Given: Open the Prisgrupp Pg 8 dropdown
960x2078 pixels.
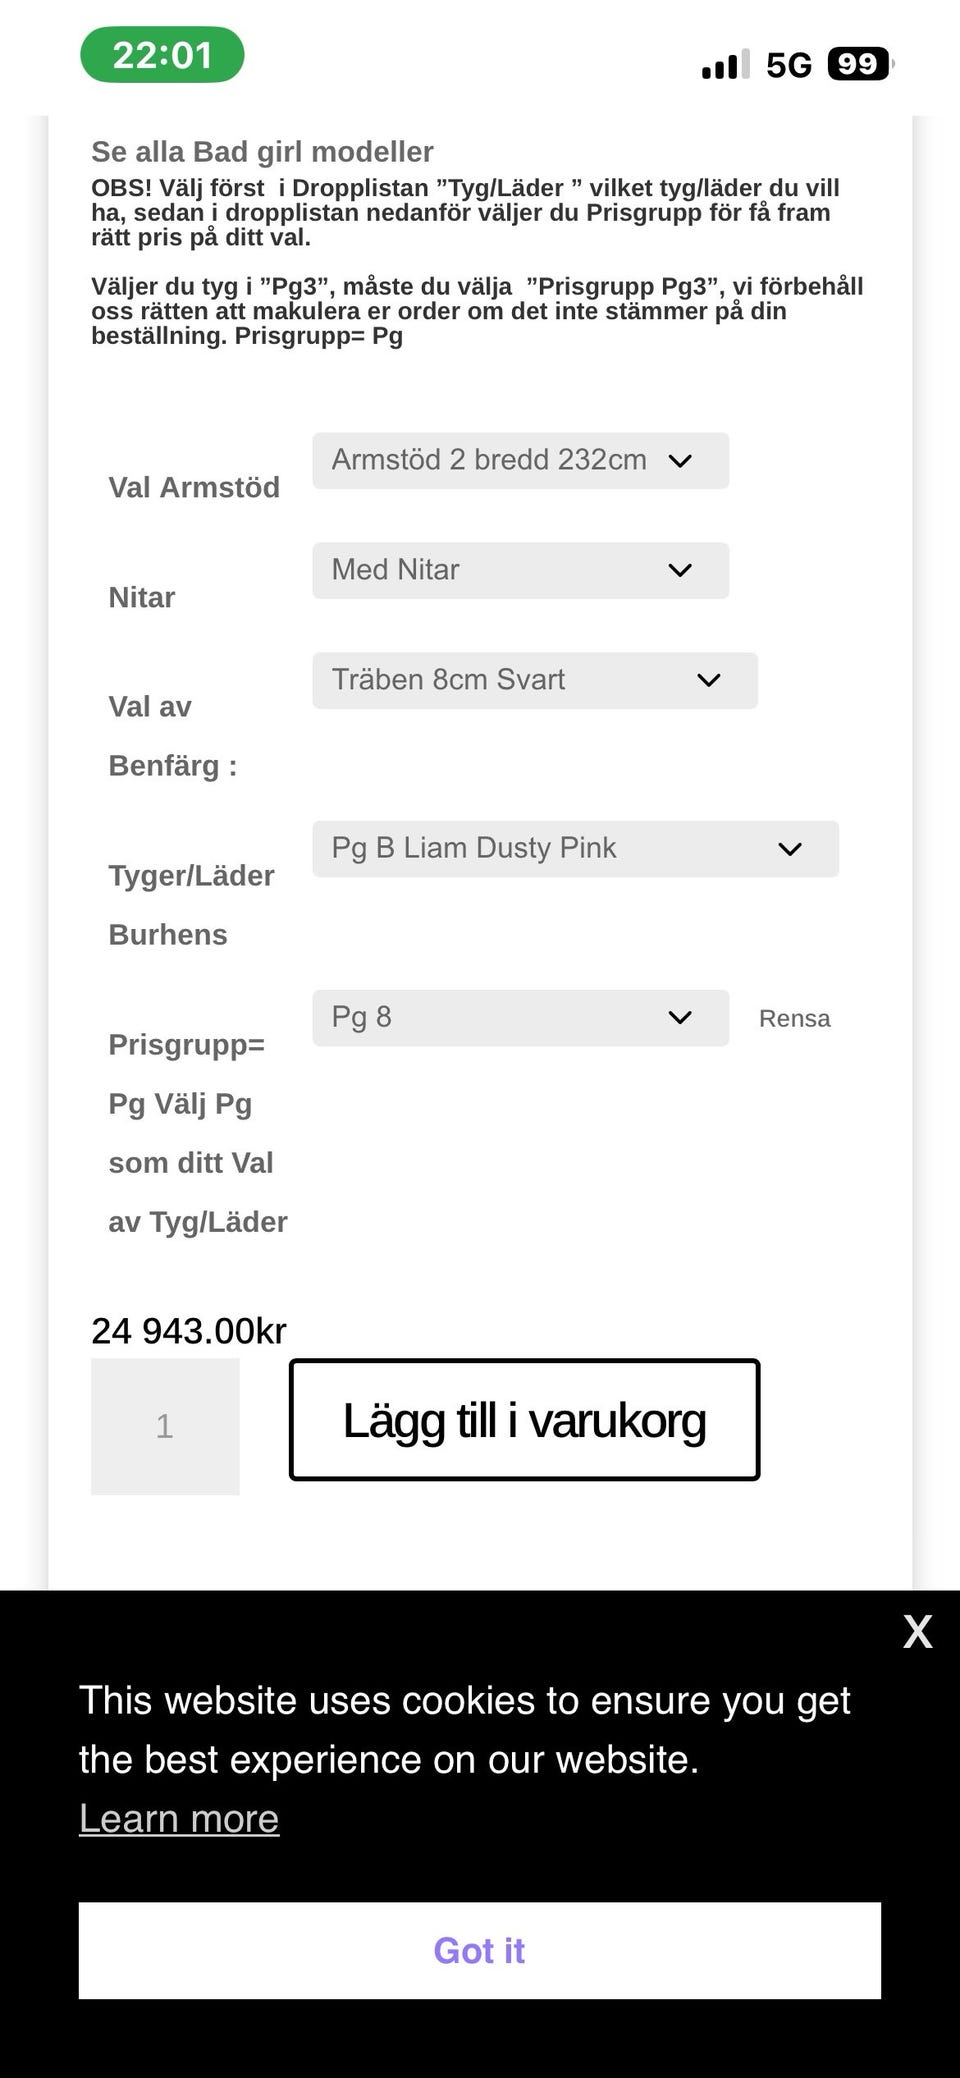Looking at the screenshot, I should click(520, 1017).
